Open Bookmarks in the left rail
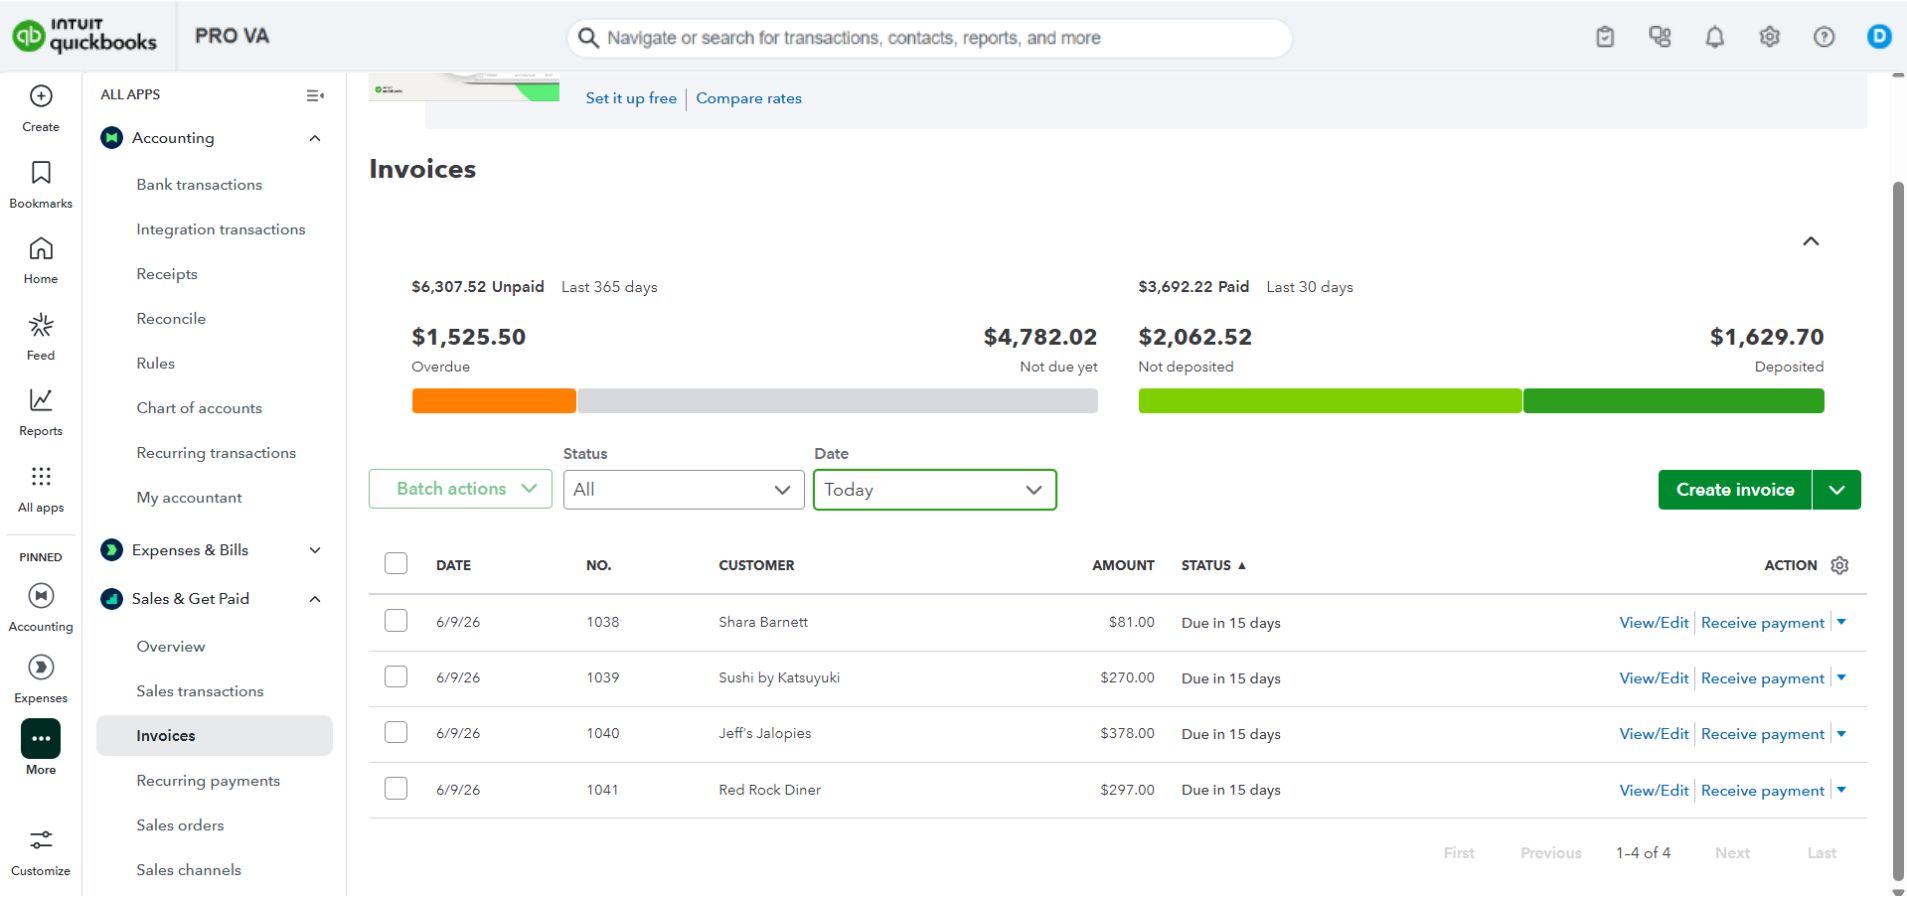 tap(41, 173)
